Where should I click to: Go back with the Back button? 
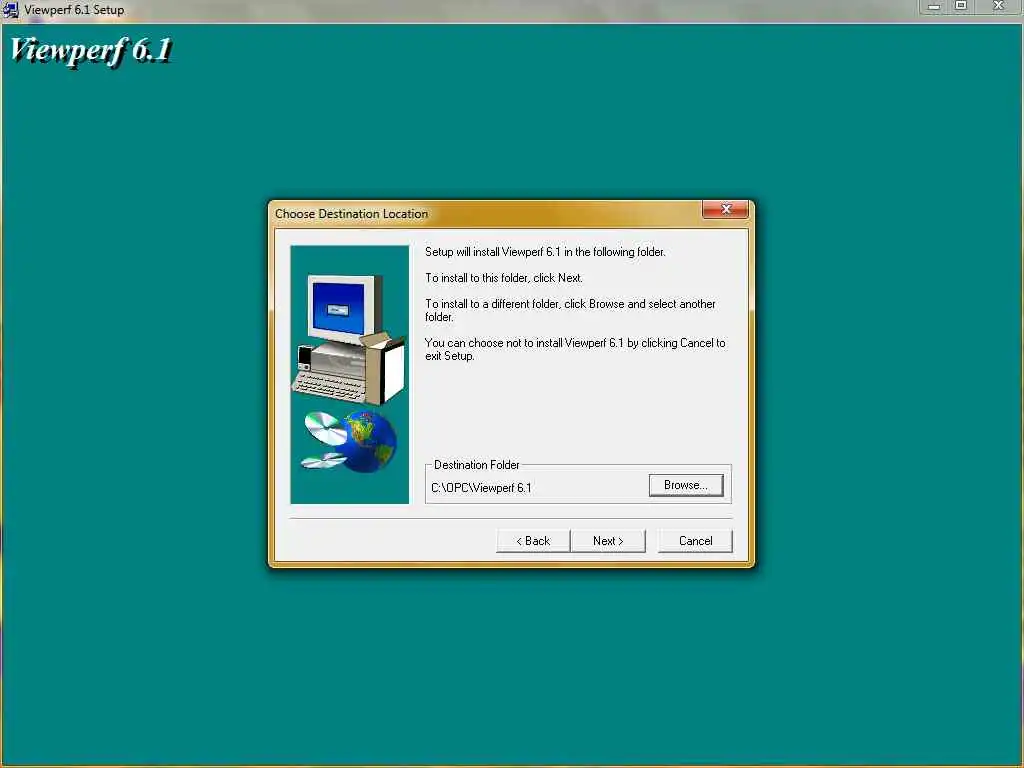click(x=533, y=541)
